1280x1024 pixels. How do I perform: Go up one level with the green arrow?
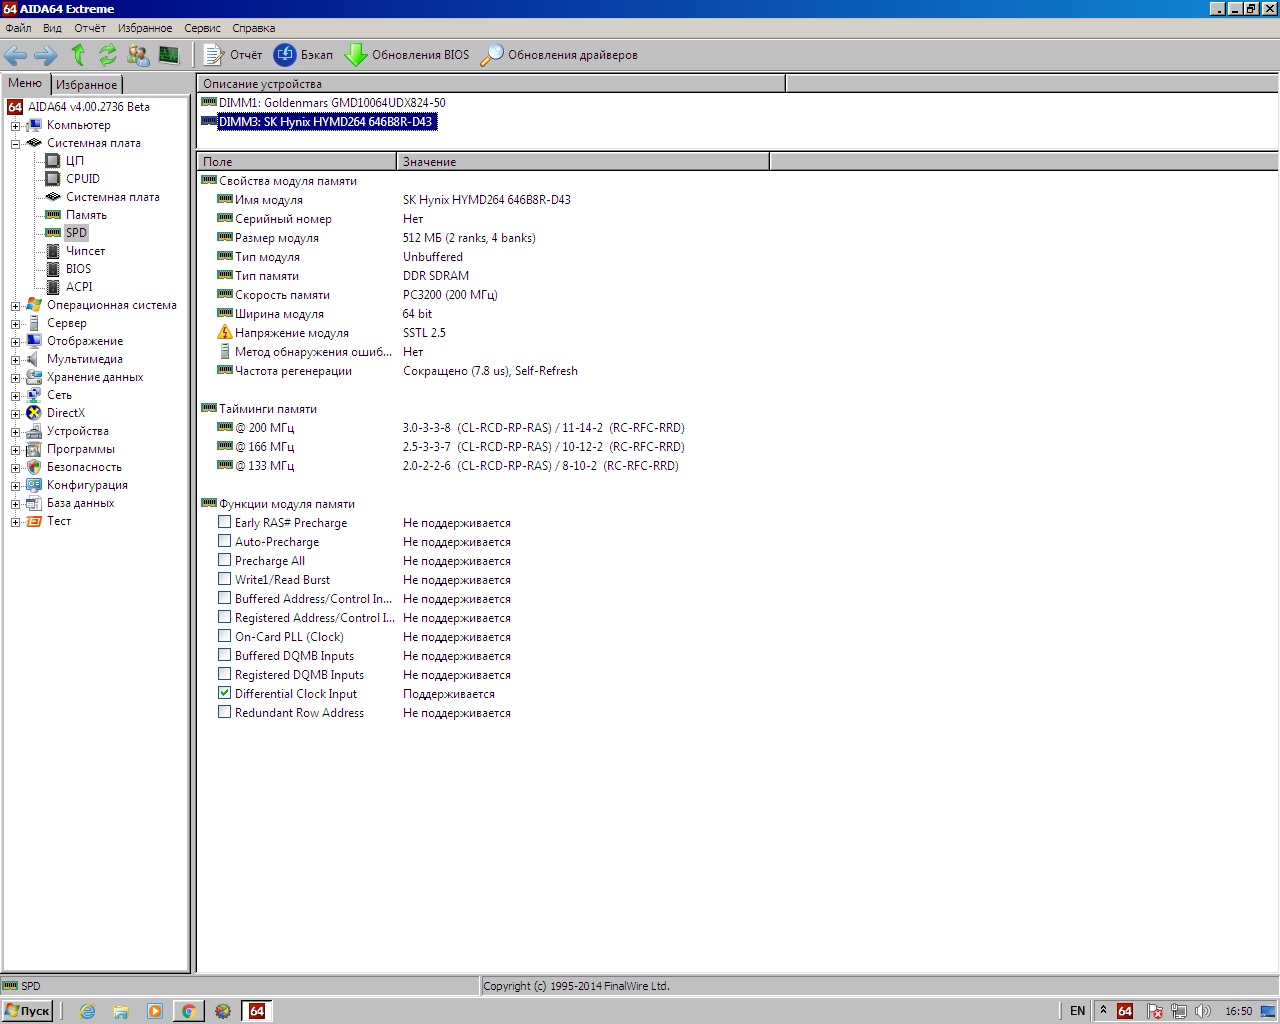[x=78, y=55]
